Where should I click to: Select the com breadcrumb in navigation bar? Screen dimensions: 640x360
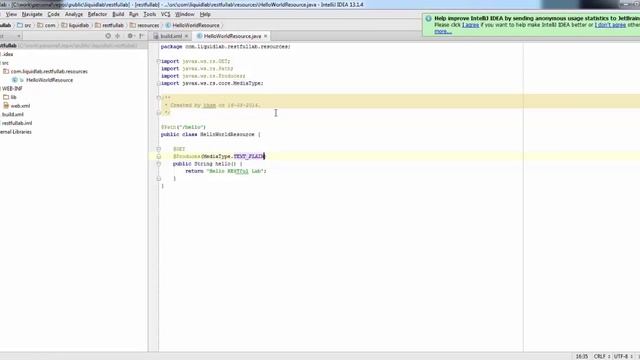click(x=46, y=25)
